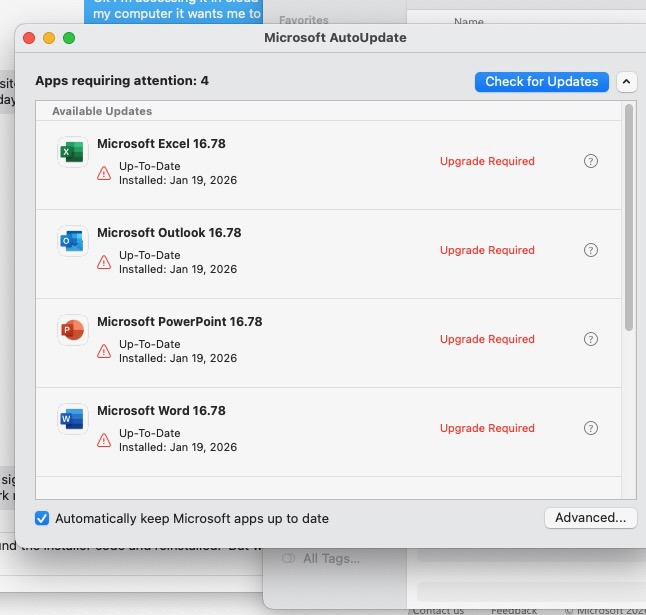Open help for PowerPoint upgrade requirement
The height and width of the screenshot is (615, 646).
pyautogui.click(x=590, y=339)
